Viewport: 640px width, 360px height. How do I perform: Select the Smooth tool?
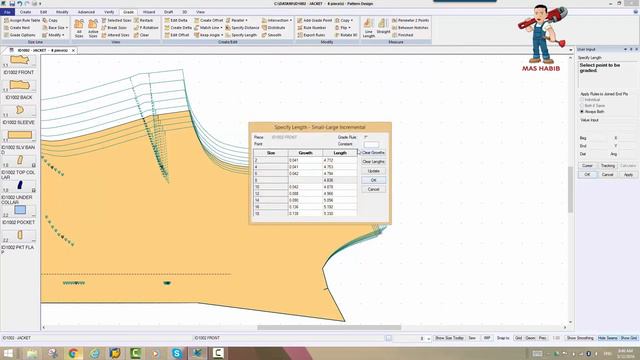coord(272,35)
